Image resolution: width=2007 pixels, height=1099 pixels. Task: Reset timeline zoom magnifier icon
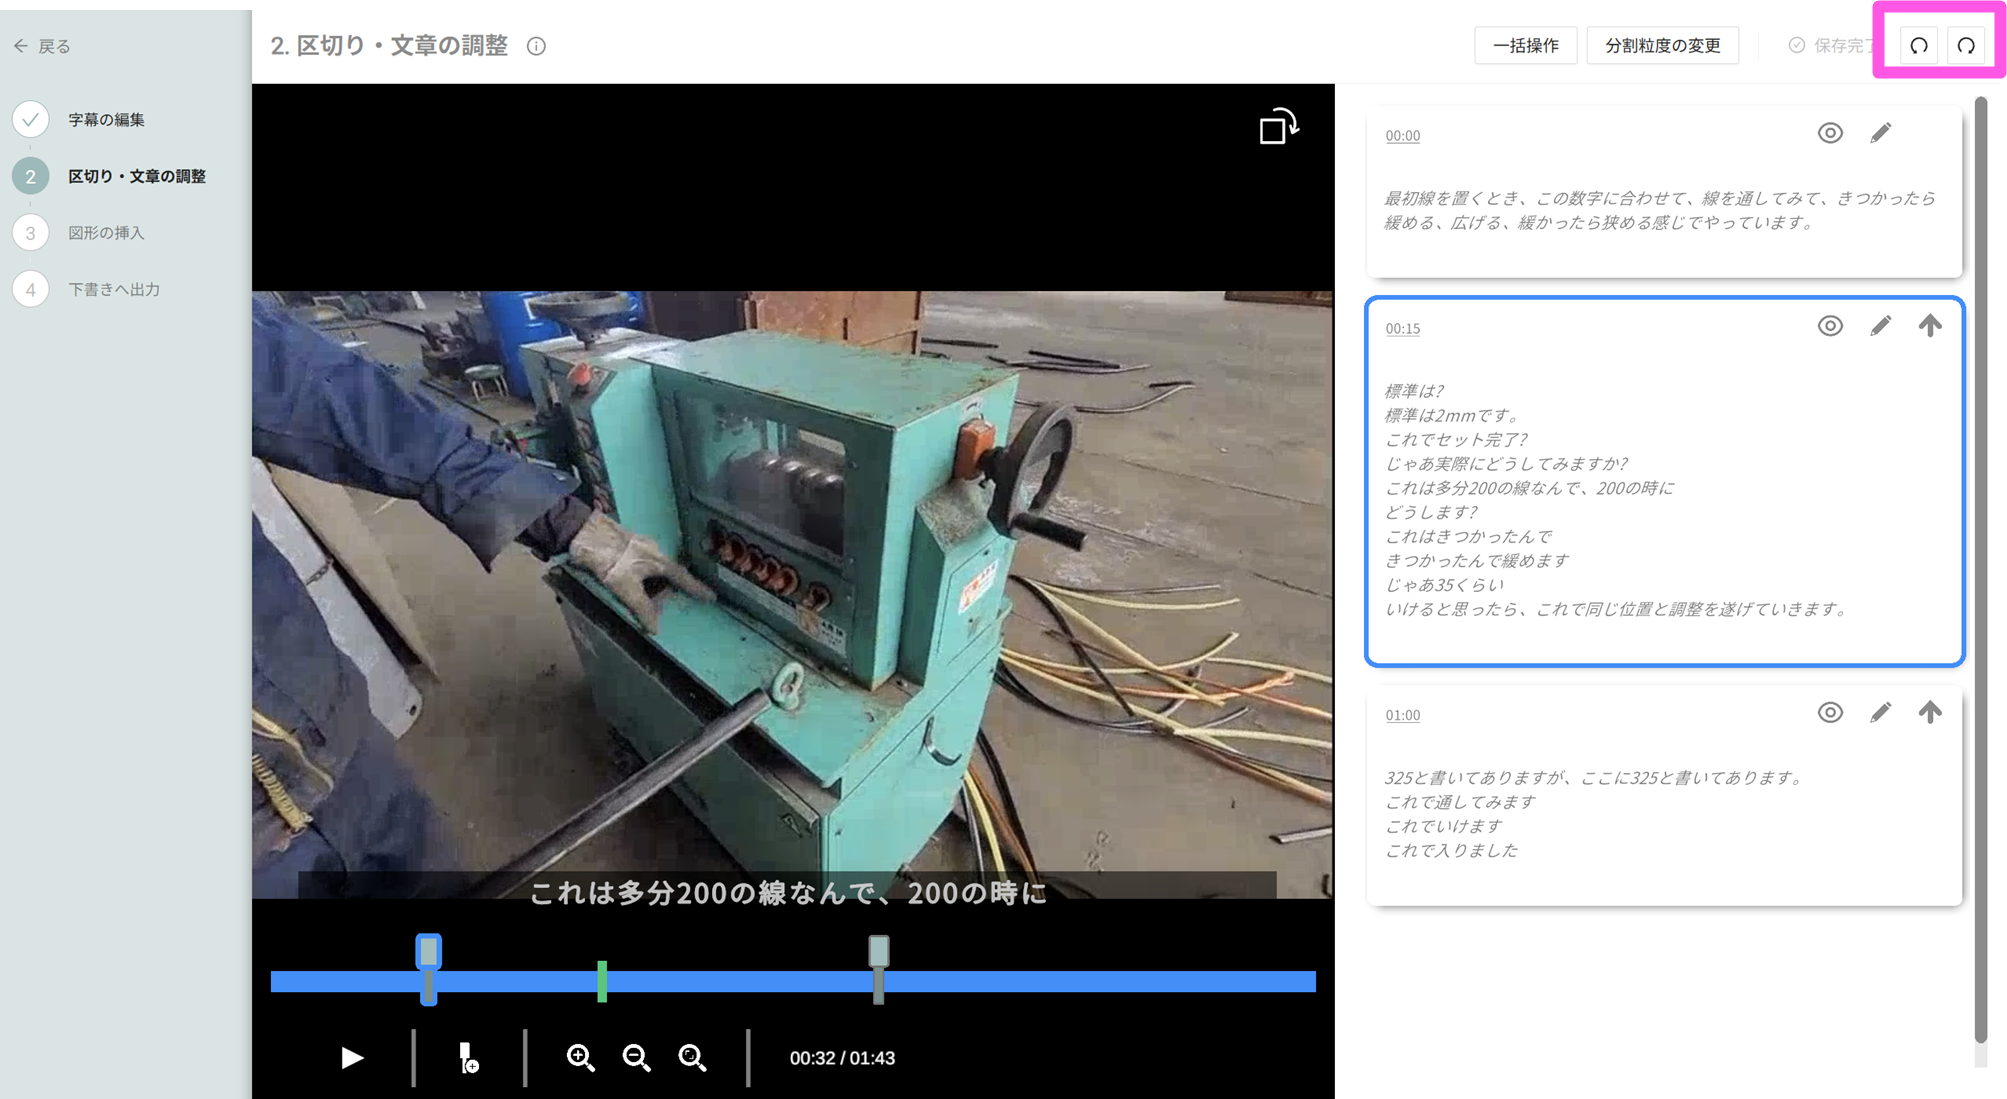(692, 1057)
